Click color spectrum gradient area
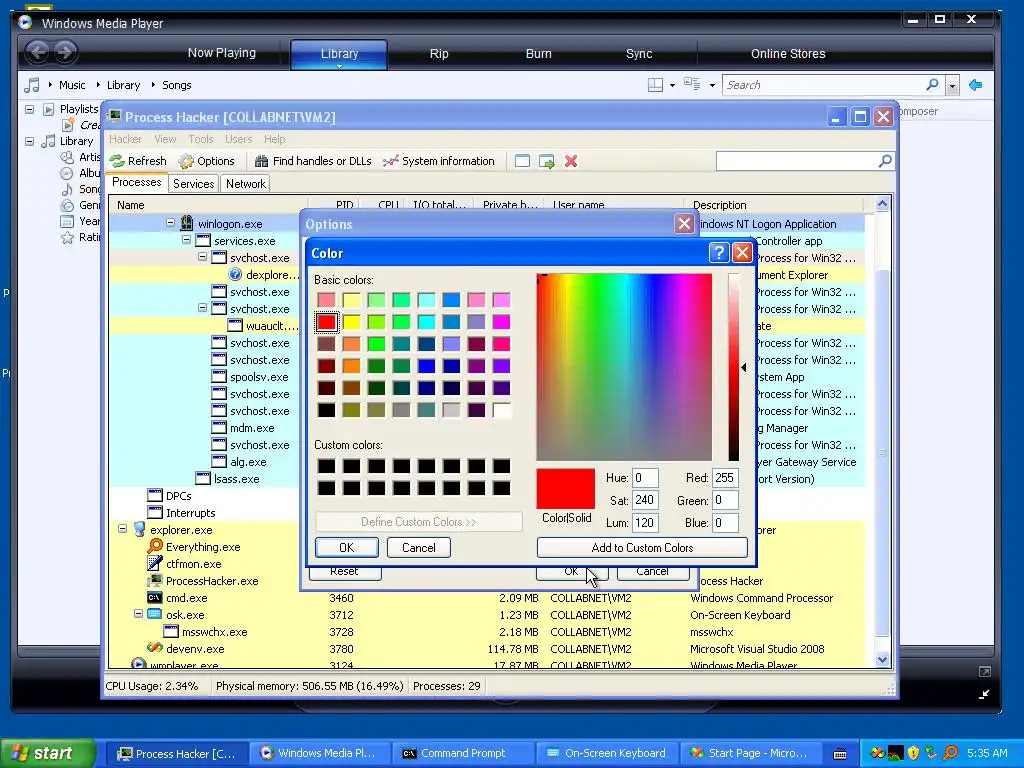1024x768 pixels. click(624, 367)
